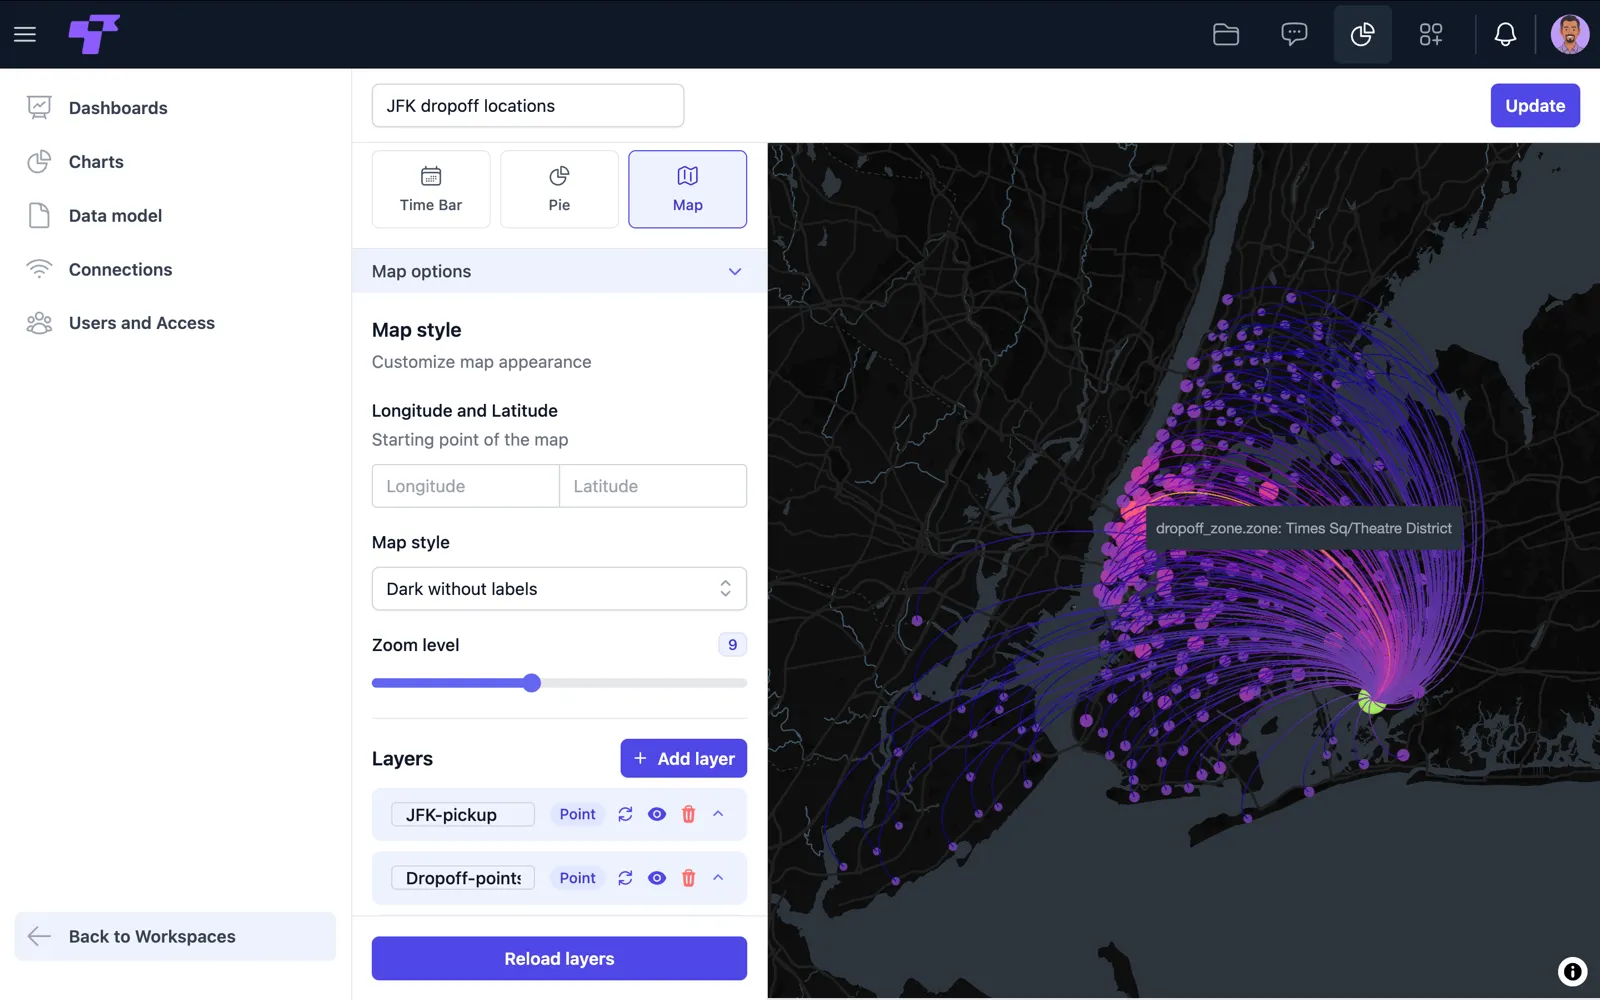Image resolution: width=1600 pixels, height=1000 pixels.
Task: Click the chart title field
Action: 528,106
